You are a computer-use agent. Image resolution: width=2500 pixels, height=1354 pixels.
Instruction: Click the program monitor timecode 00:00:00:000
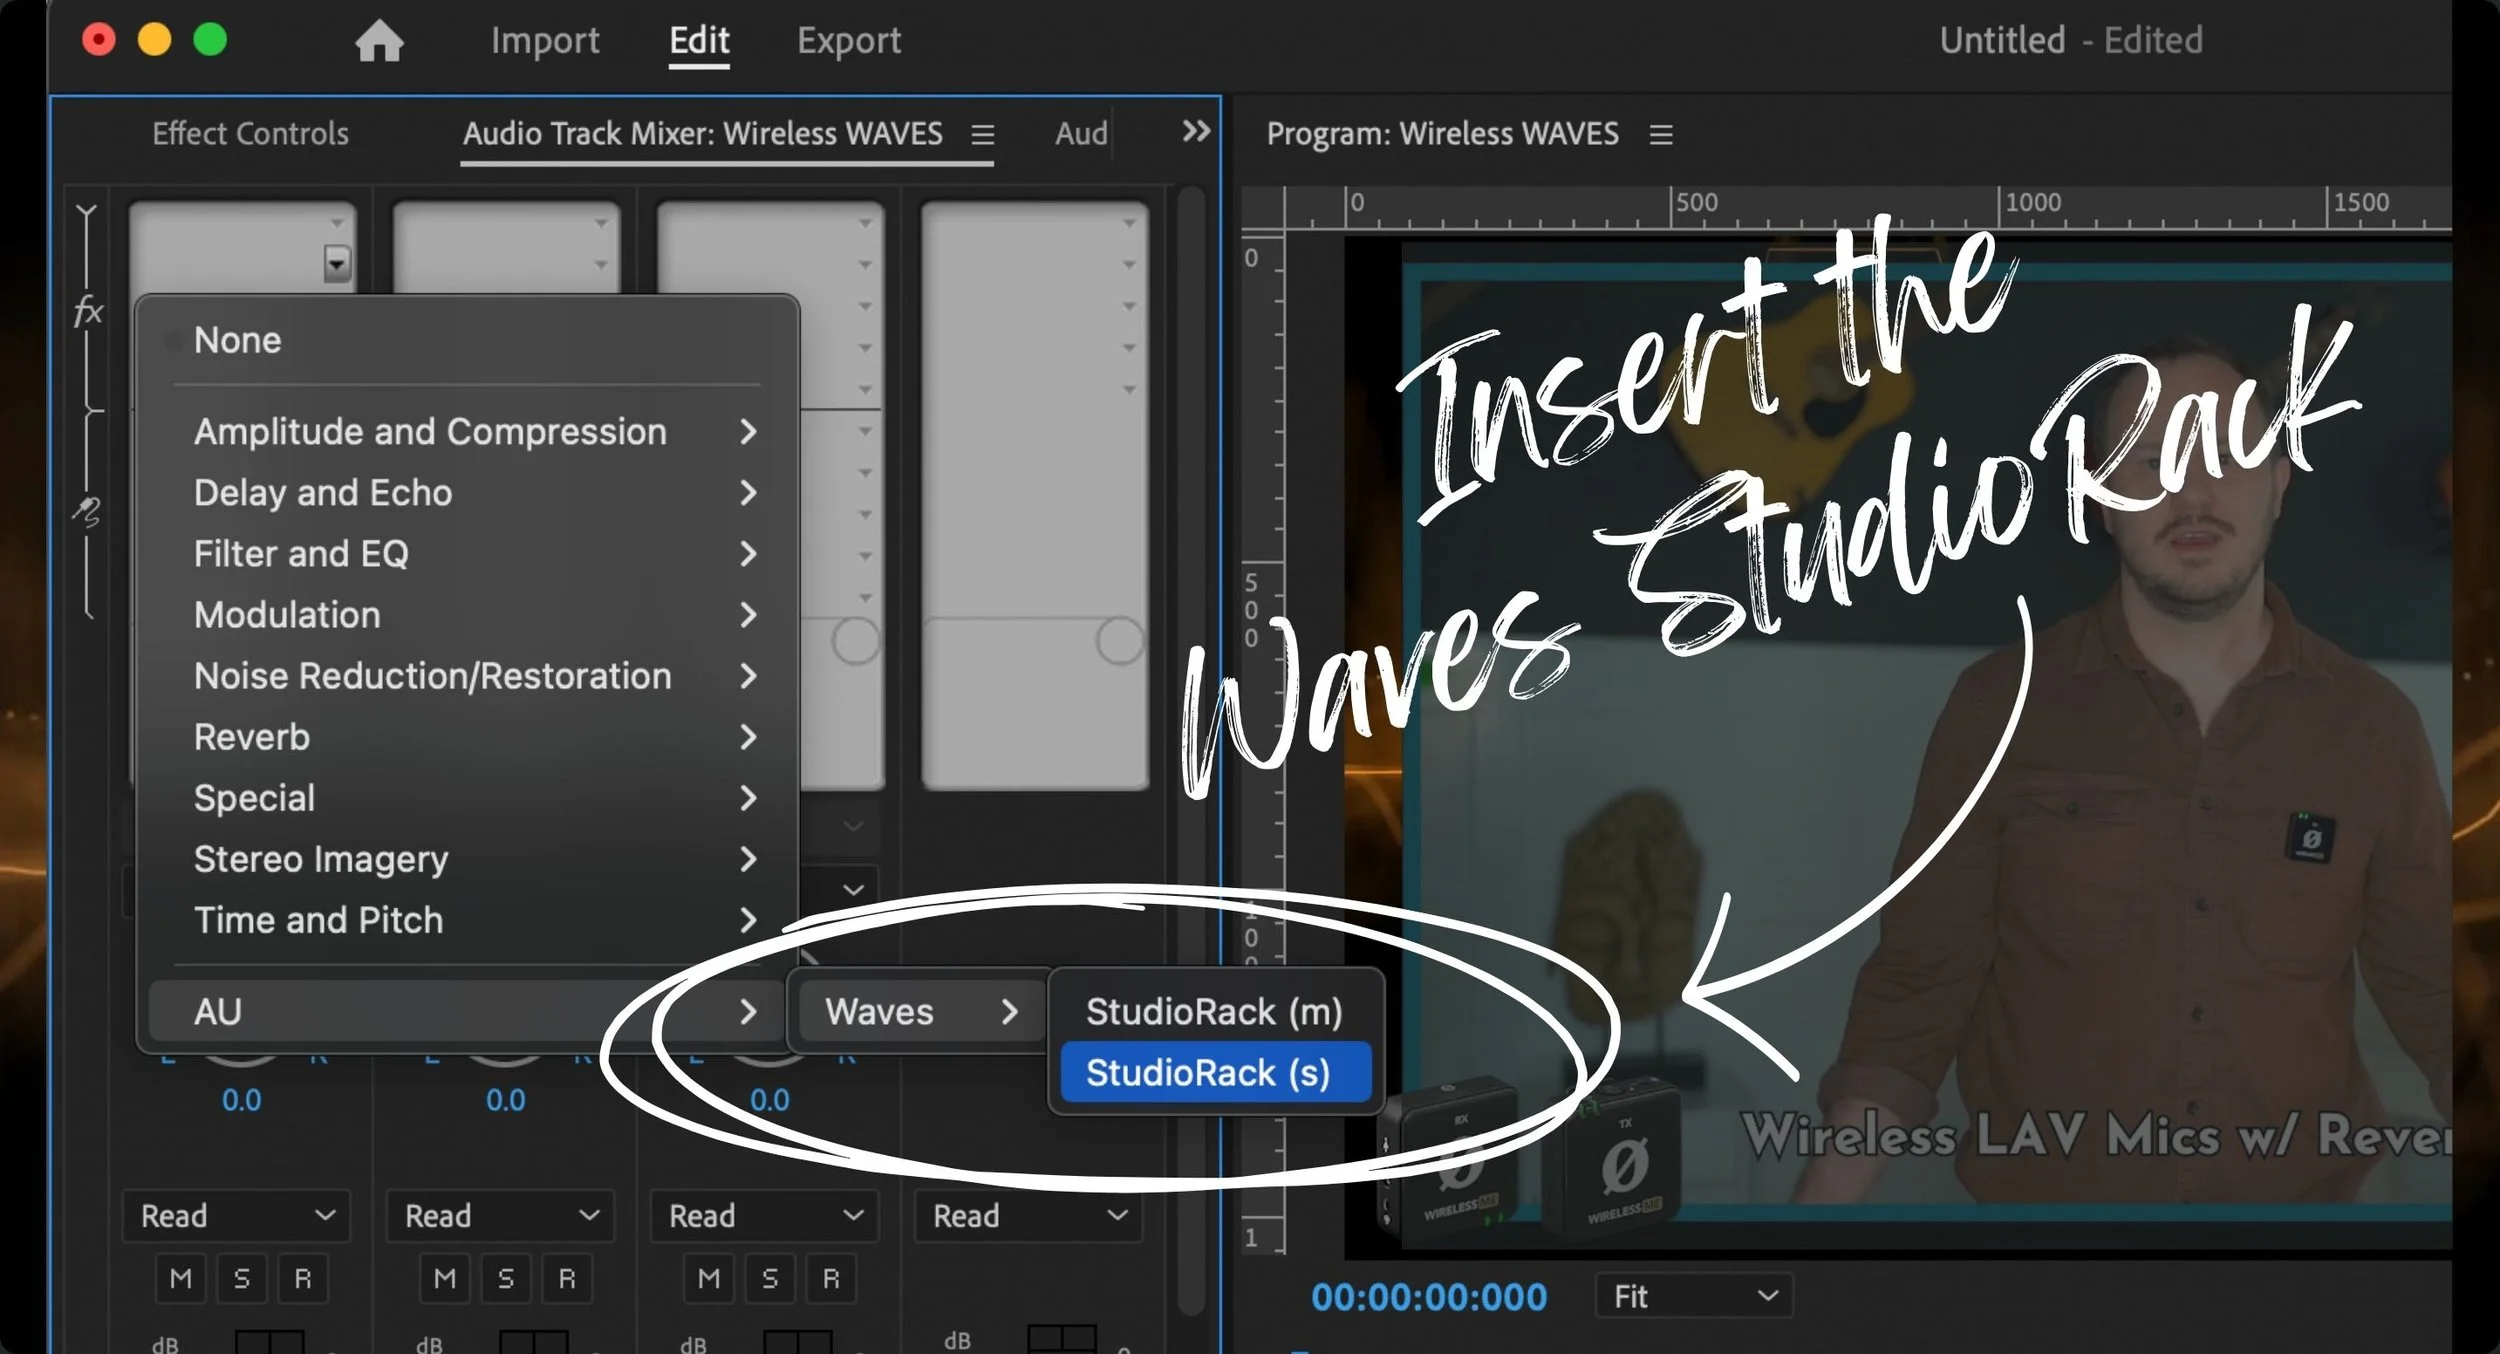click(1429, 1297)
